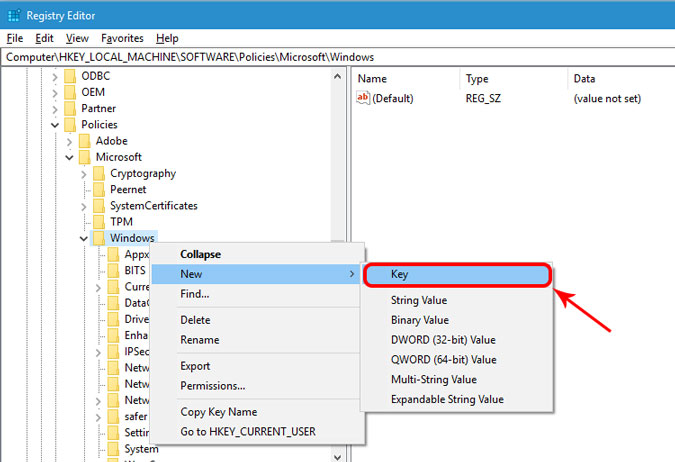Viewport: 675px width, 462px height.
Task: Select the Adobe folder icon
Action: (x=83, y=141)
